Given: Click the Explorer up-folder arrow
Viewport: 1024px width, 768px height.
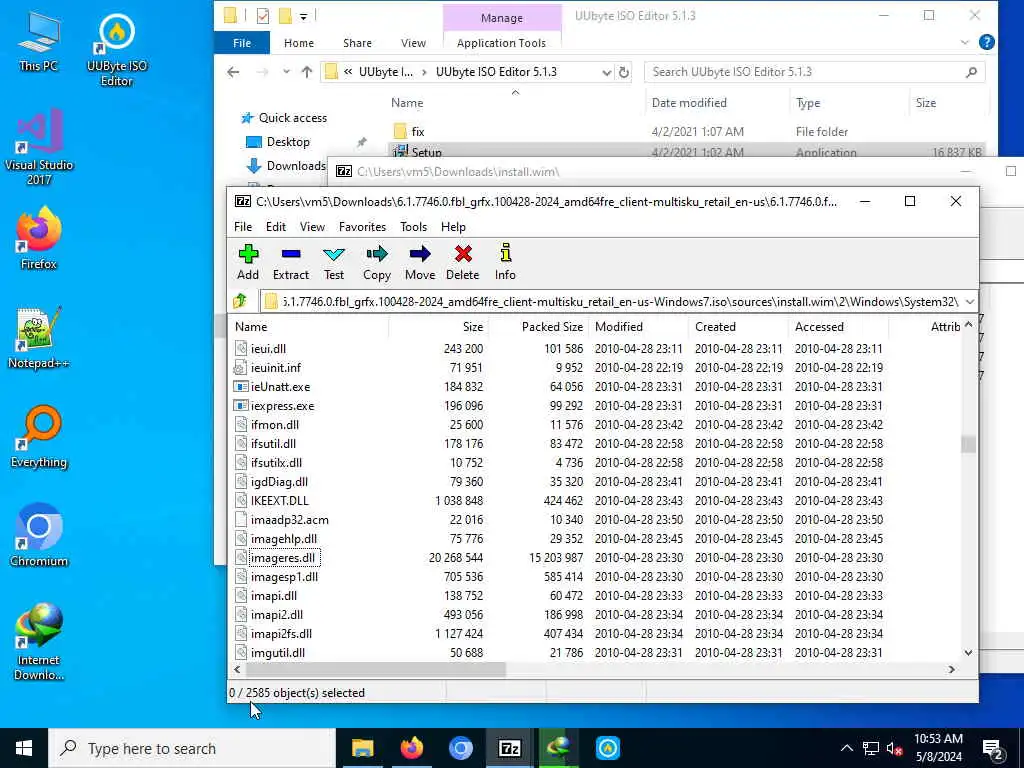Looking at the screenshot, I should (x=306, y=72).
